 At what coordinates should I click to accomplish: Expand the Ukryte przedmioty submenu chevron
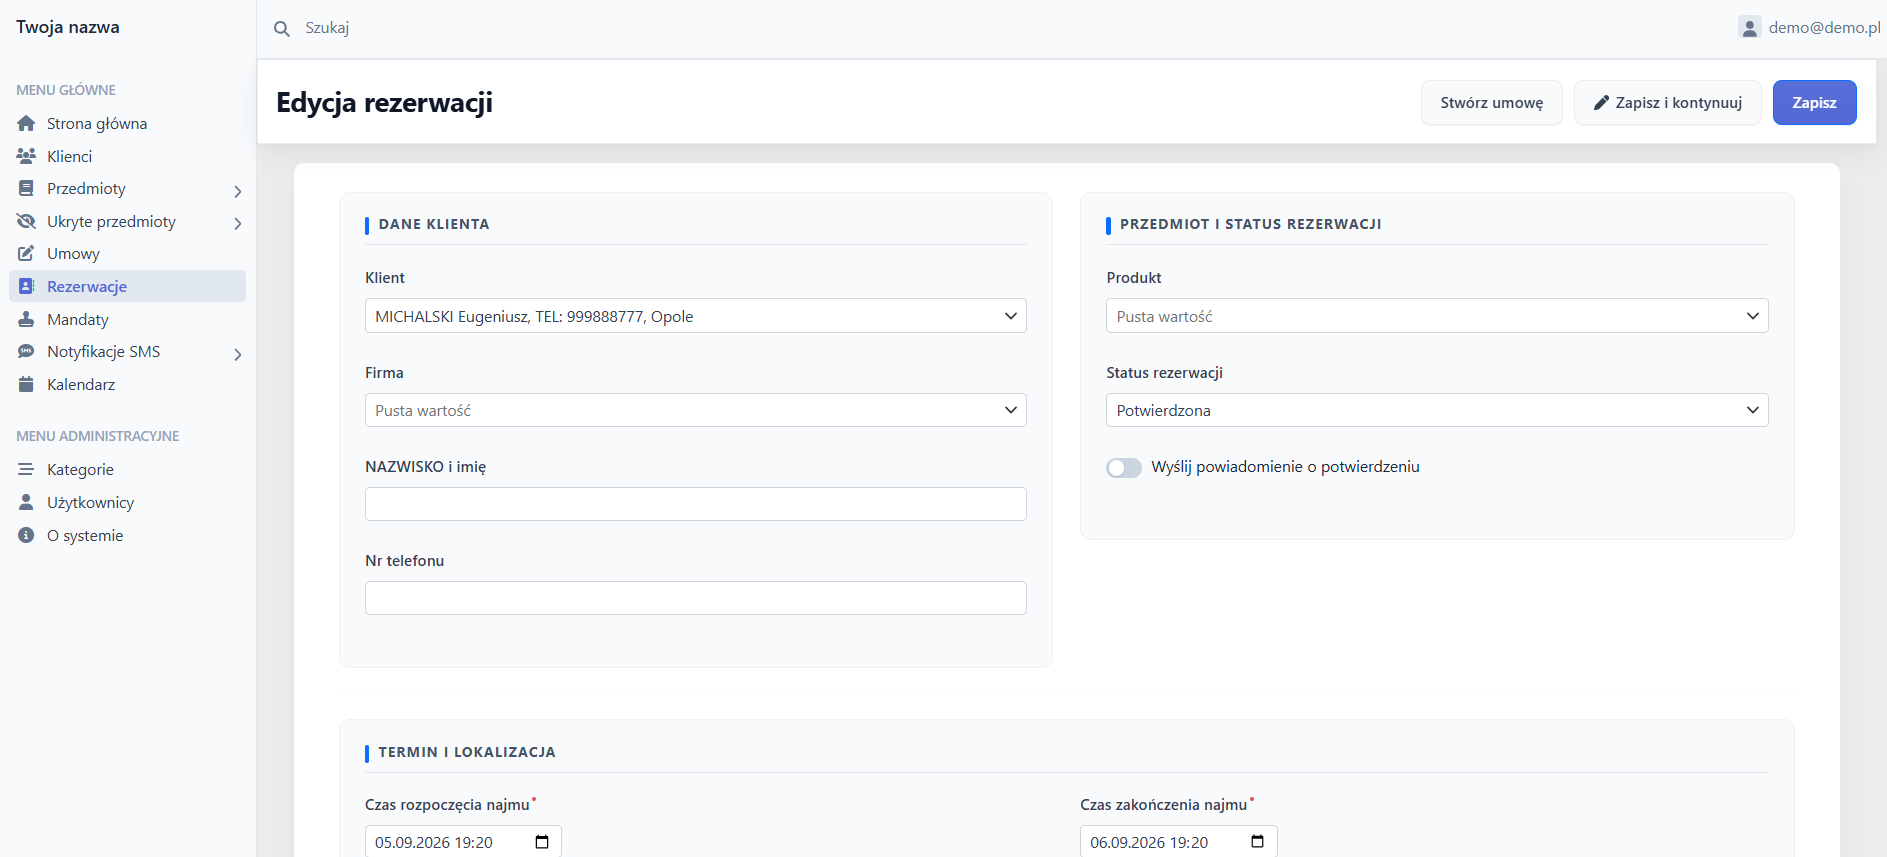237,223
